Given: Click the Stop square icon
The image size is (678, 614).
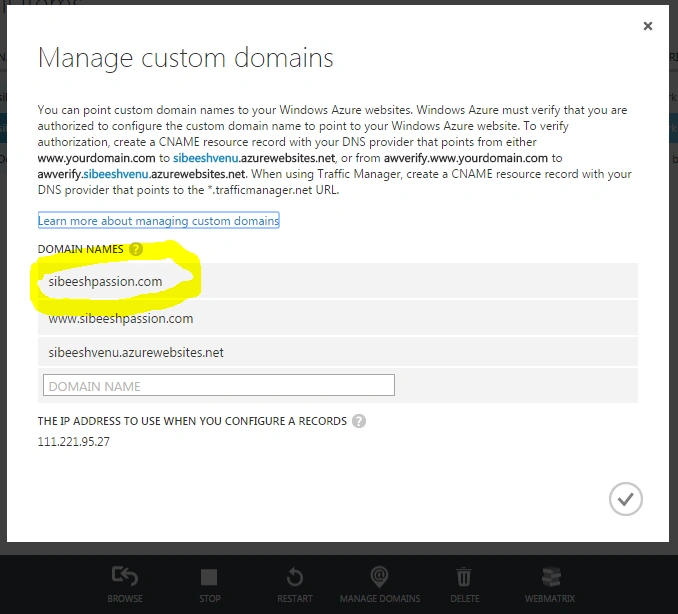Looking at the screenshot, I should pyautogui.click(x=209, y=577).
